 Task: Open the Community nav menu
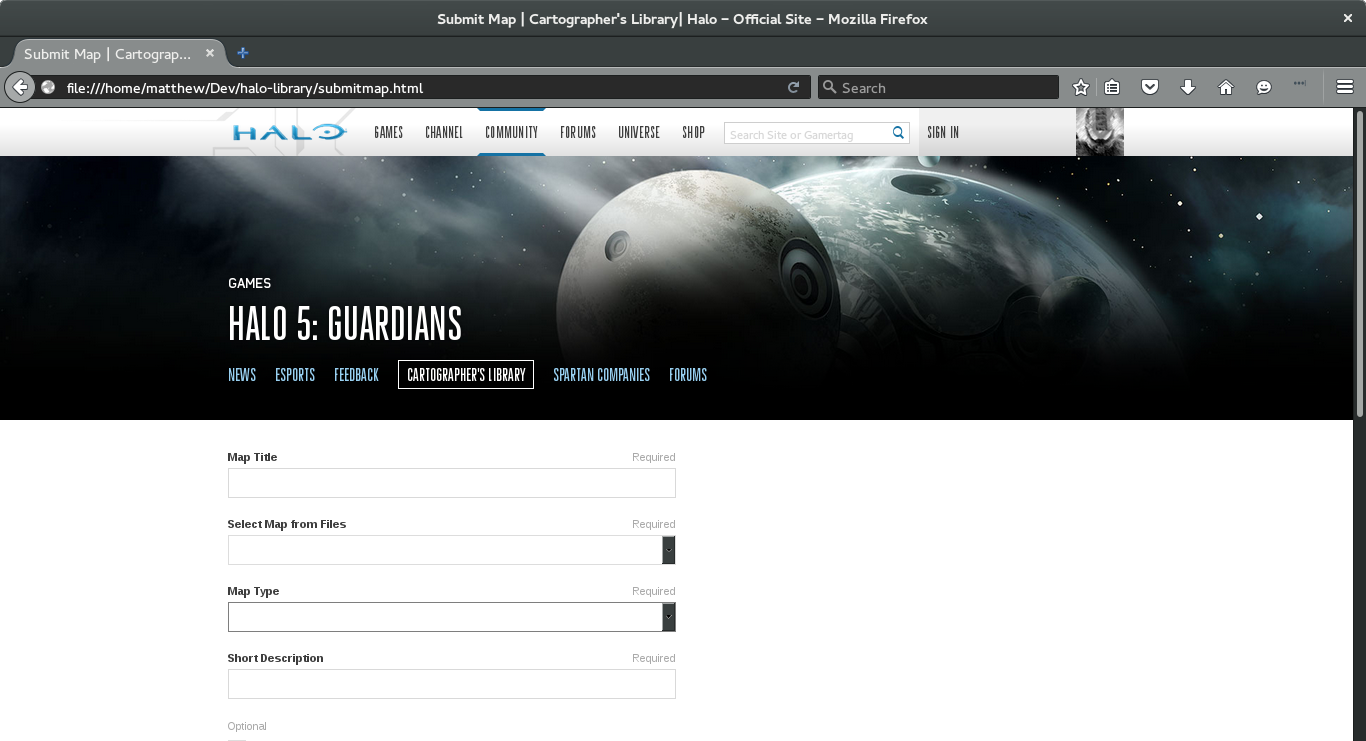(x=512, y=132)
